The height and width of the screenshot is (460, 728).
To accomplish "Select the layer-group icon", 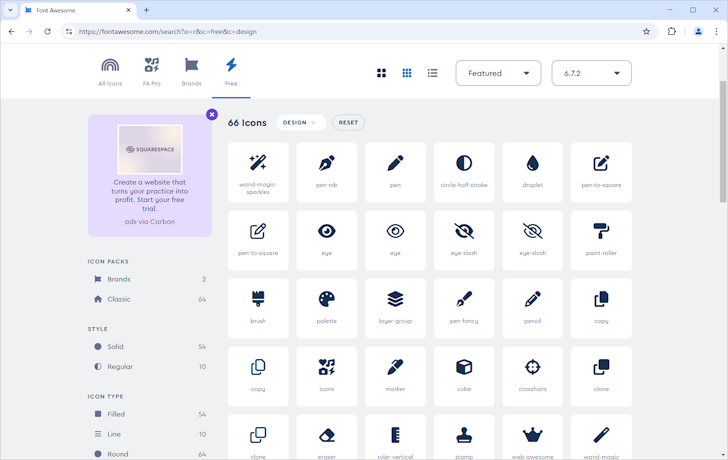I will click(395, 308).
